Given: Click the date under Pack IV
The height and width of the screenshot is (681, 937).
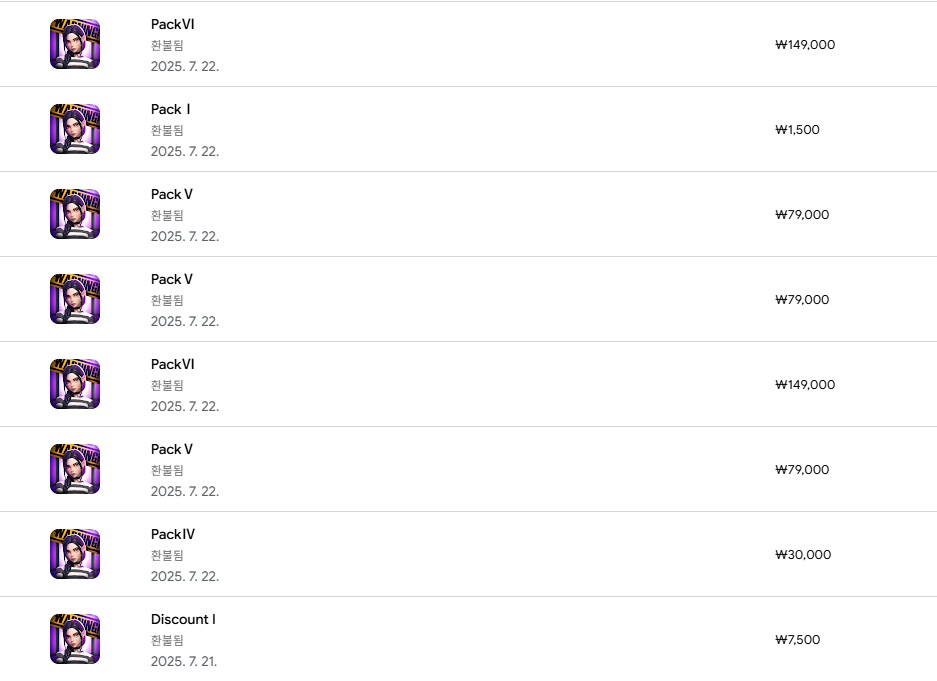Looking at the screenshot, I should [185, 576].
